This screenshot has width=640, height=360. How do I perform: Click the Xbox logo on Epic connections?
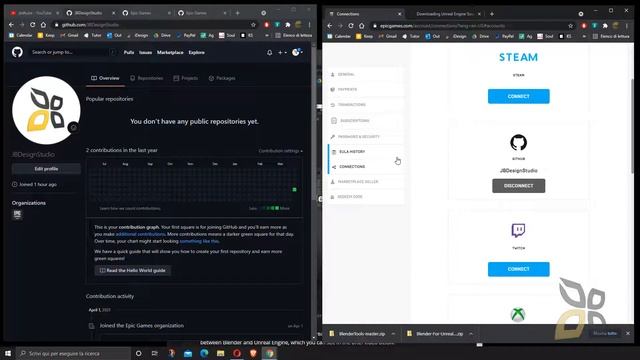518,315
